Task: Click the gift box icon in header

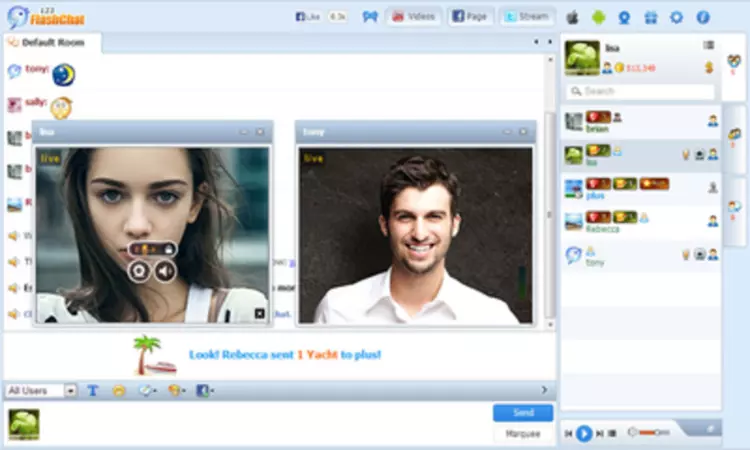Action: pyautogui.click(x=651, y=18)
